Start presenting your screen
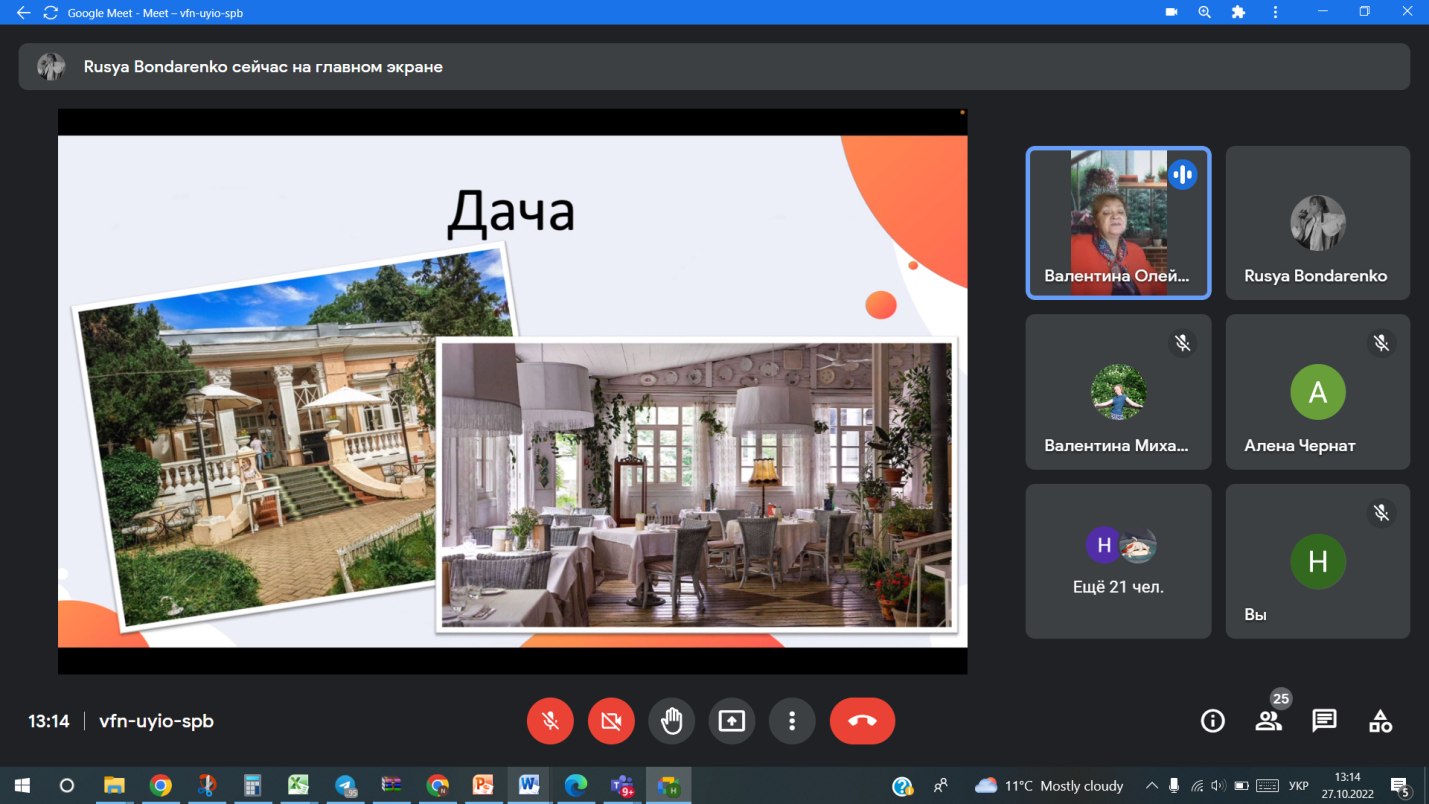The image size is (1429, 804). click(x=732, y=721)
